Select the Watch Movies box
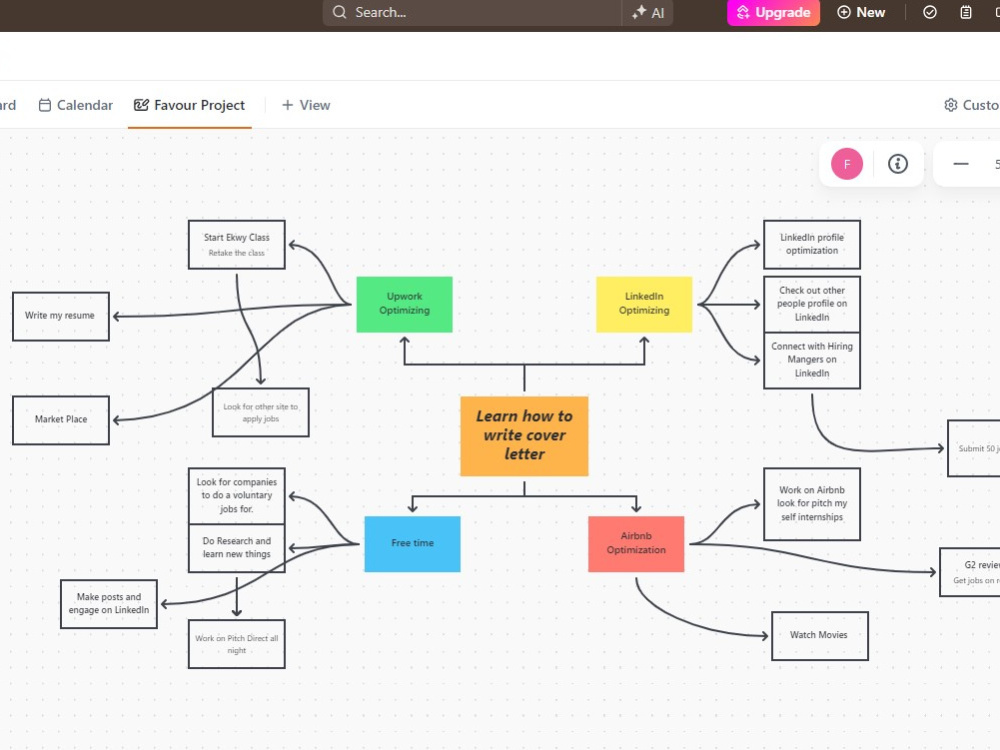The image size is (1000, 750). click(820, 636)
